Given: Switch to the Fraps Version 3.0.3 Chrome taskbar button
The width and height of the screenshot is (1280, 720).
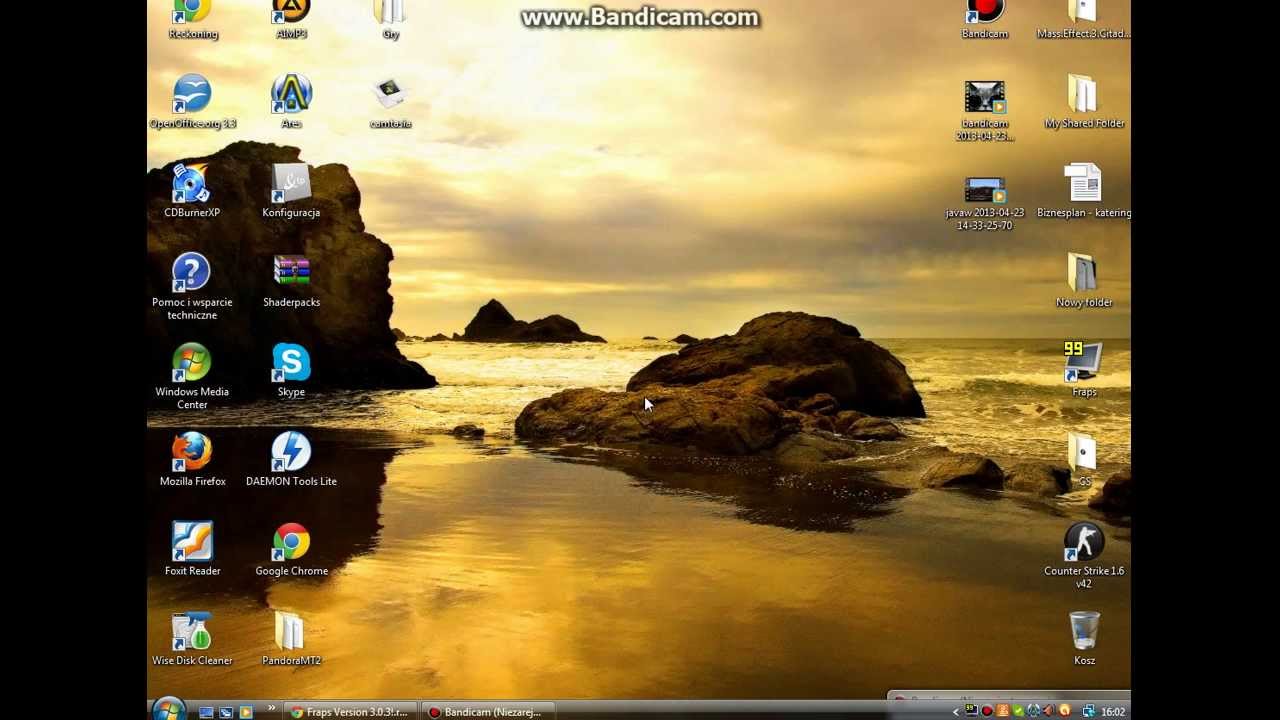Looking at the screenshot, I should (349, 712).
